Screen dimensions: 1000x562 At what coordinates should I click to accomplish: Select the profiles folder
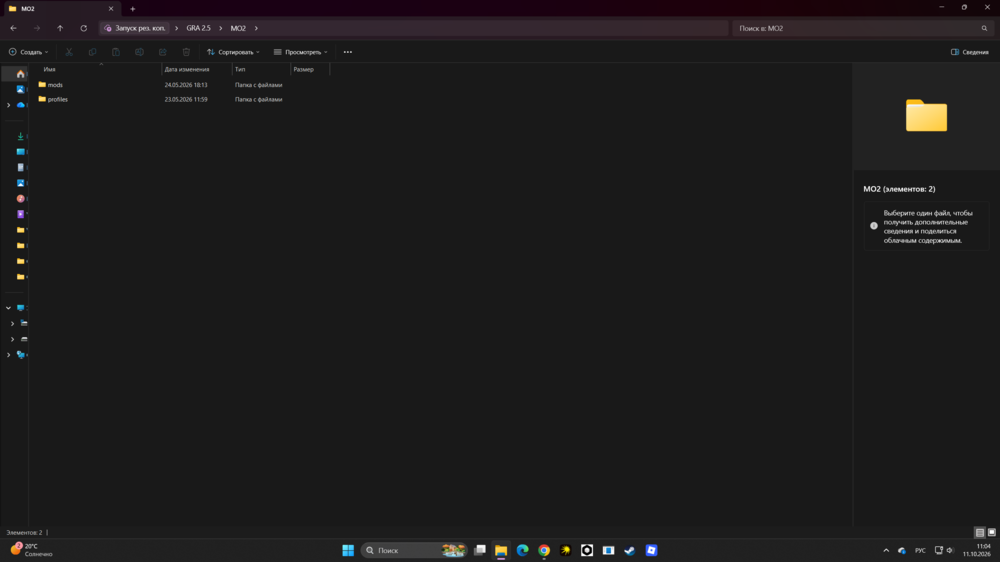[57, 99]
